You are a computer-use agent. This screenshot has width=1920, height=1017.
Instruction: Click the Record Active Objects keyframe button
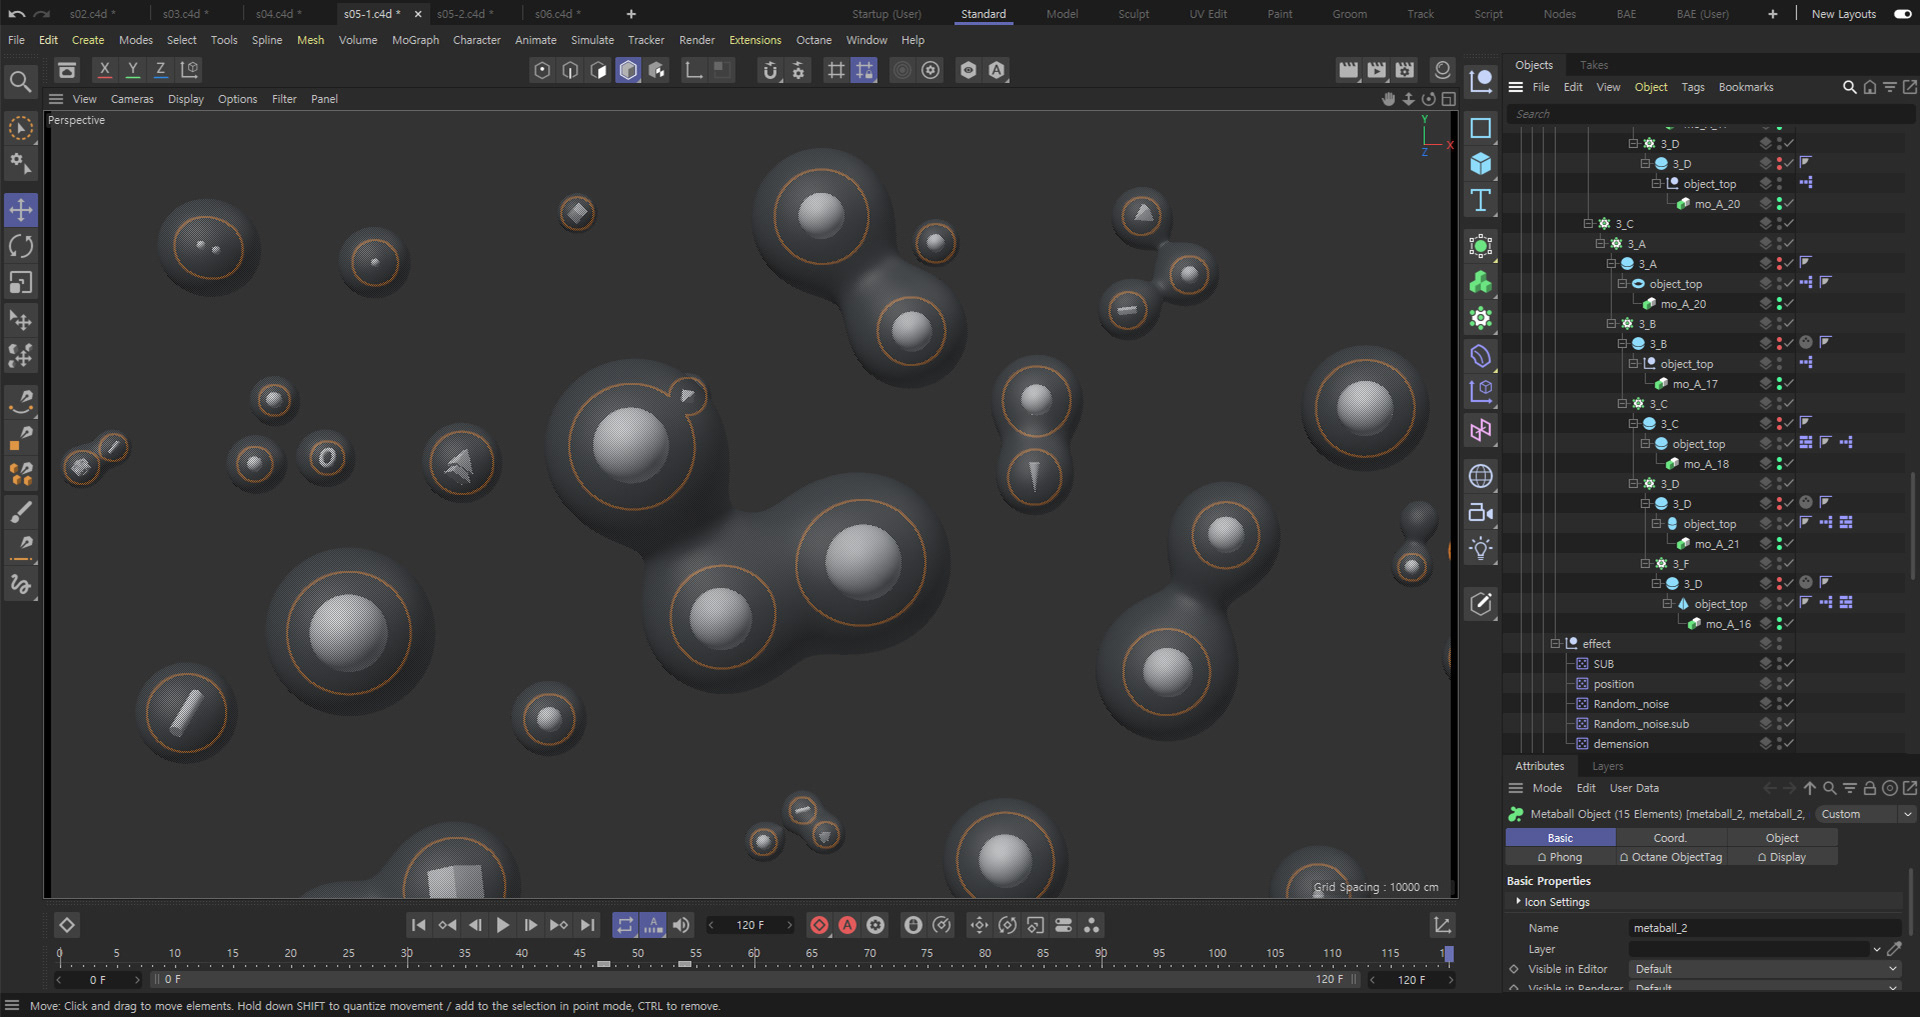click(x=819, y=925)
